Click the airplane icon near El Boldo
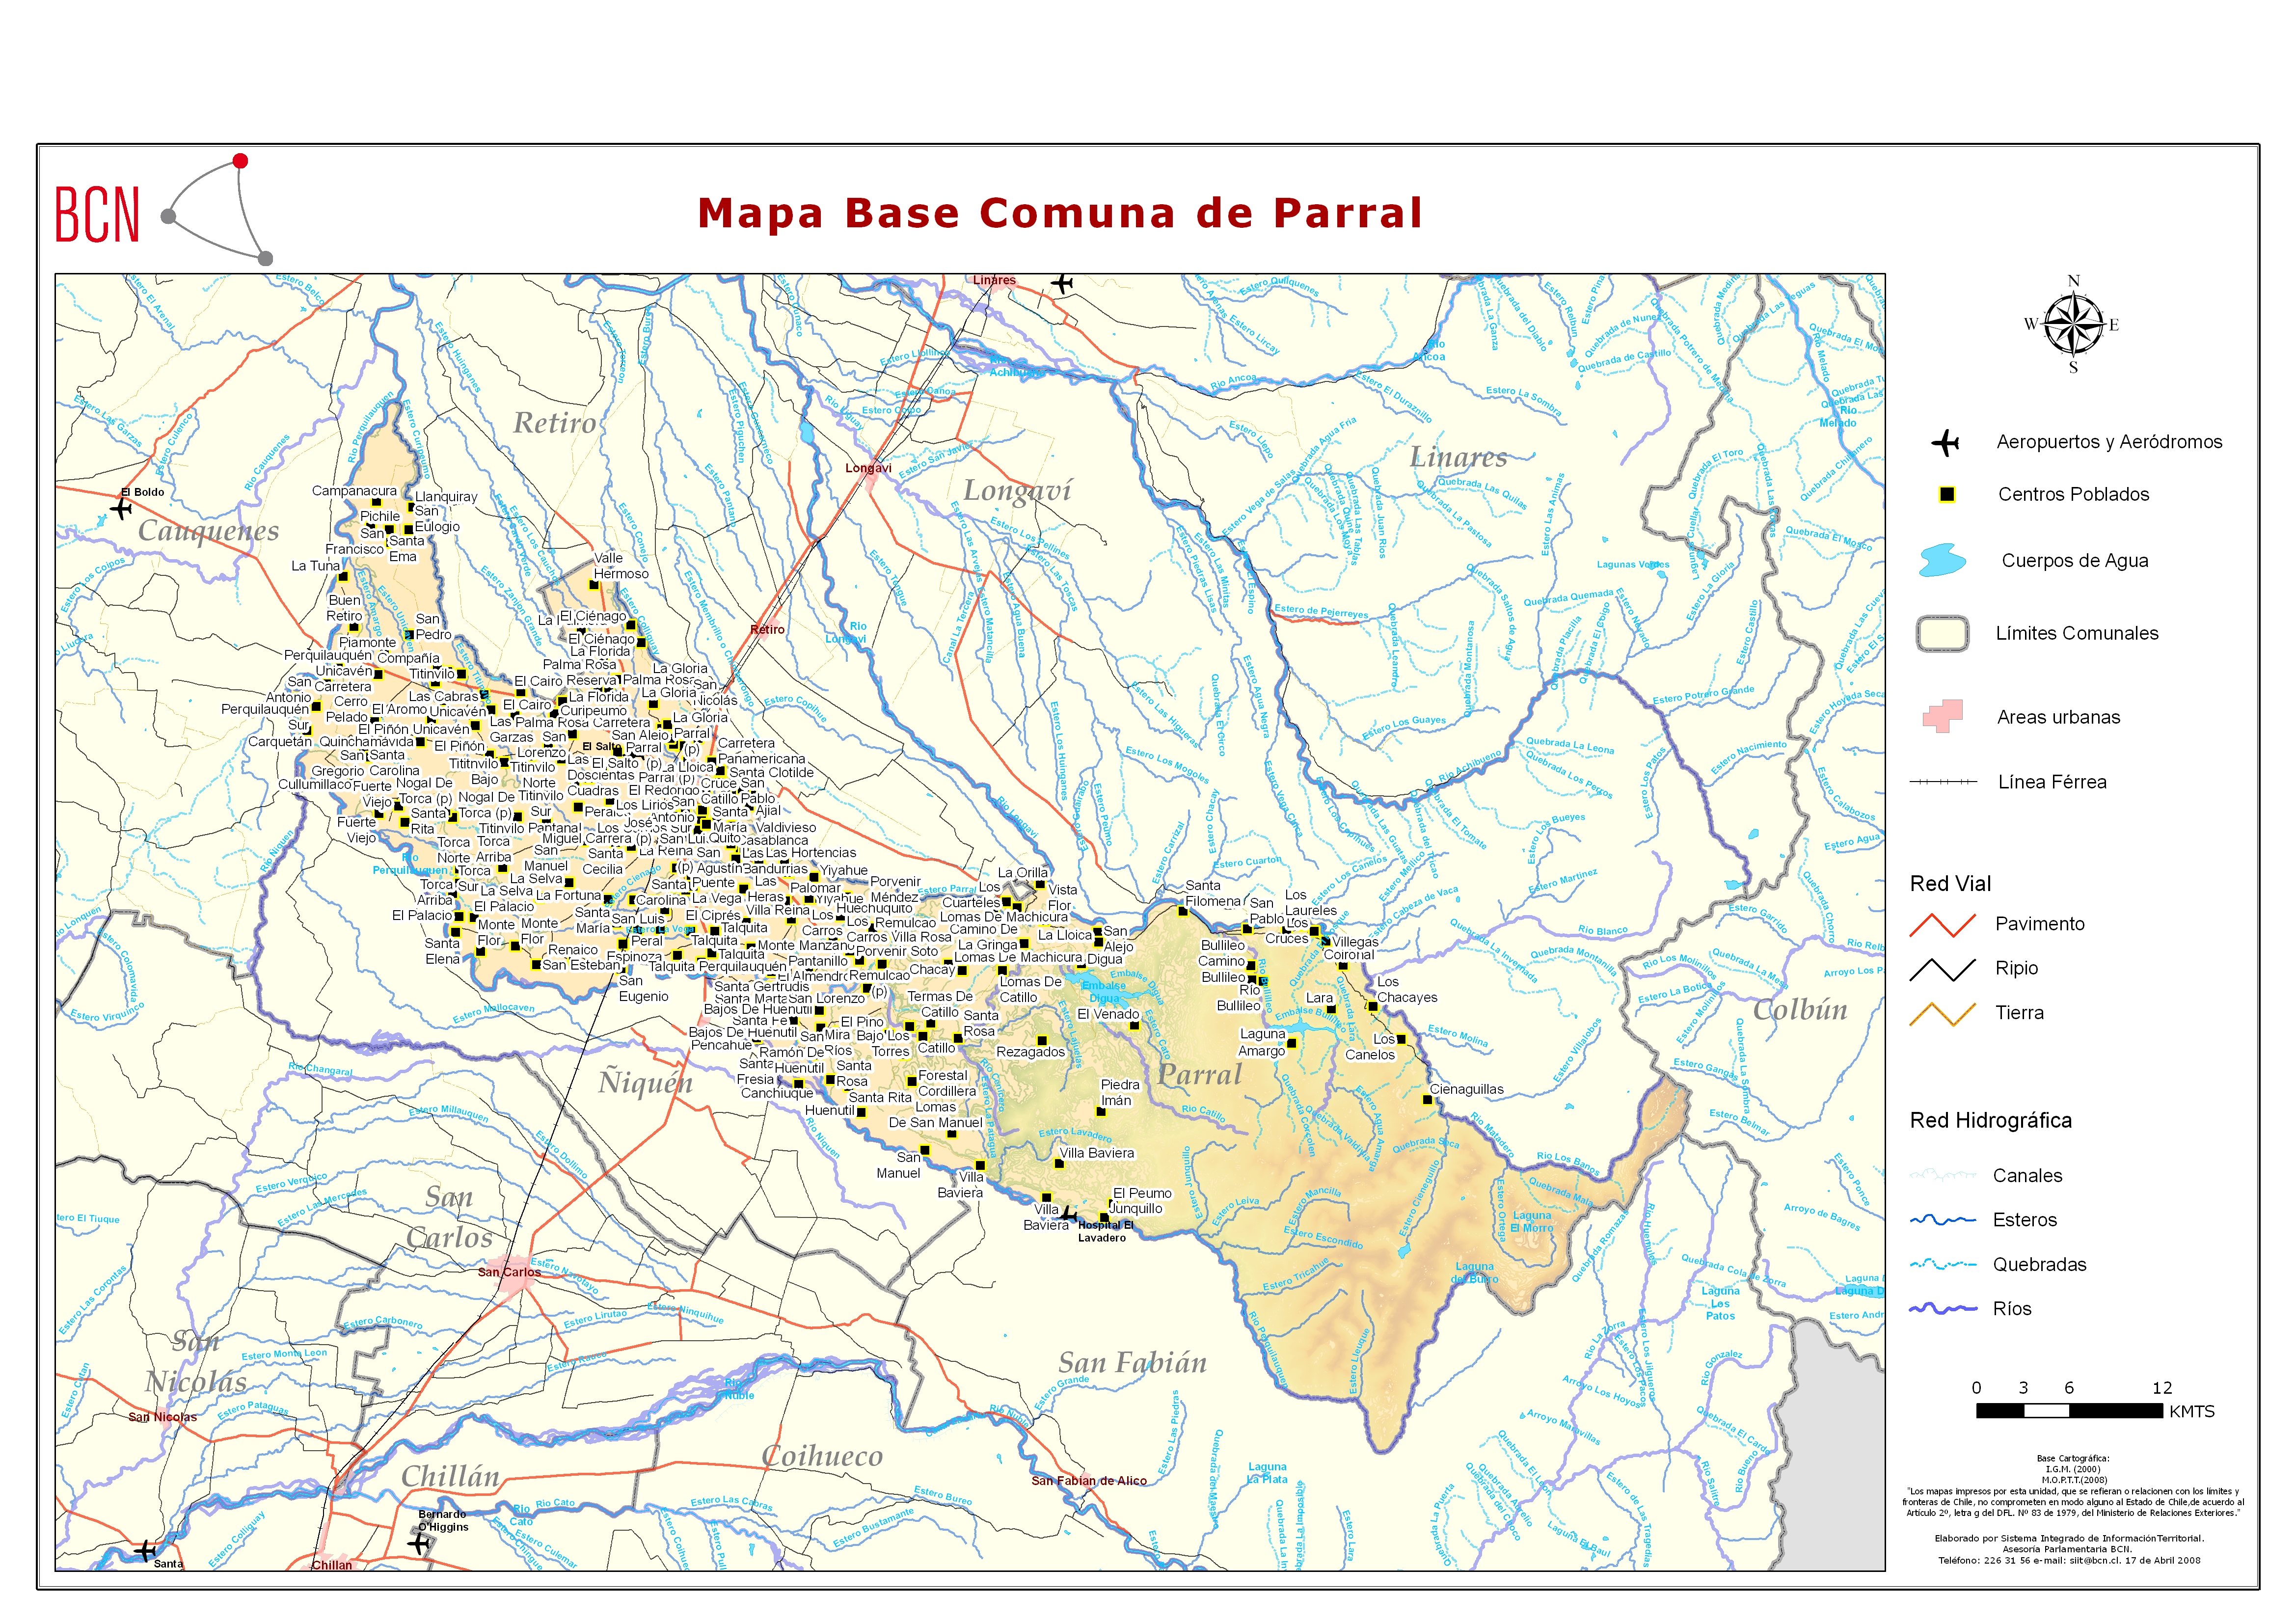Image resolution: width=2296 pixels, height=1623 pixels. [x=121, y=509]
